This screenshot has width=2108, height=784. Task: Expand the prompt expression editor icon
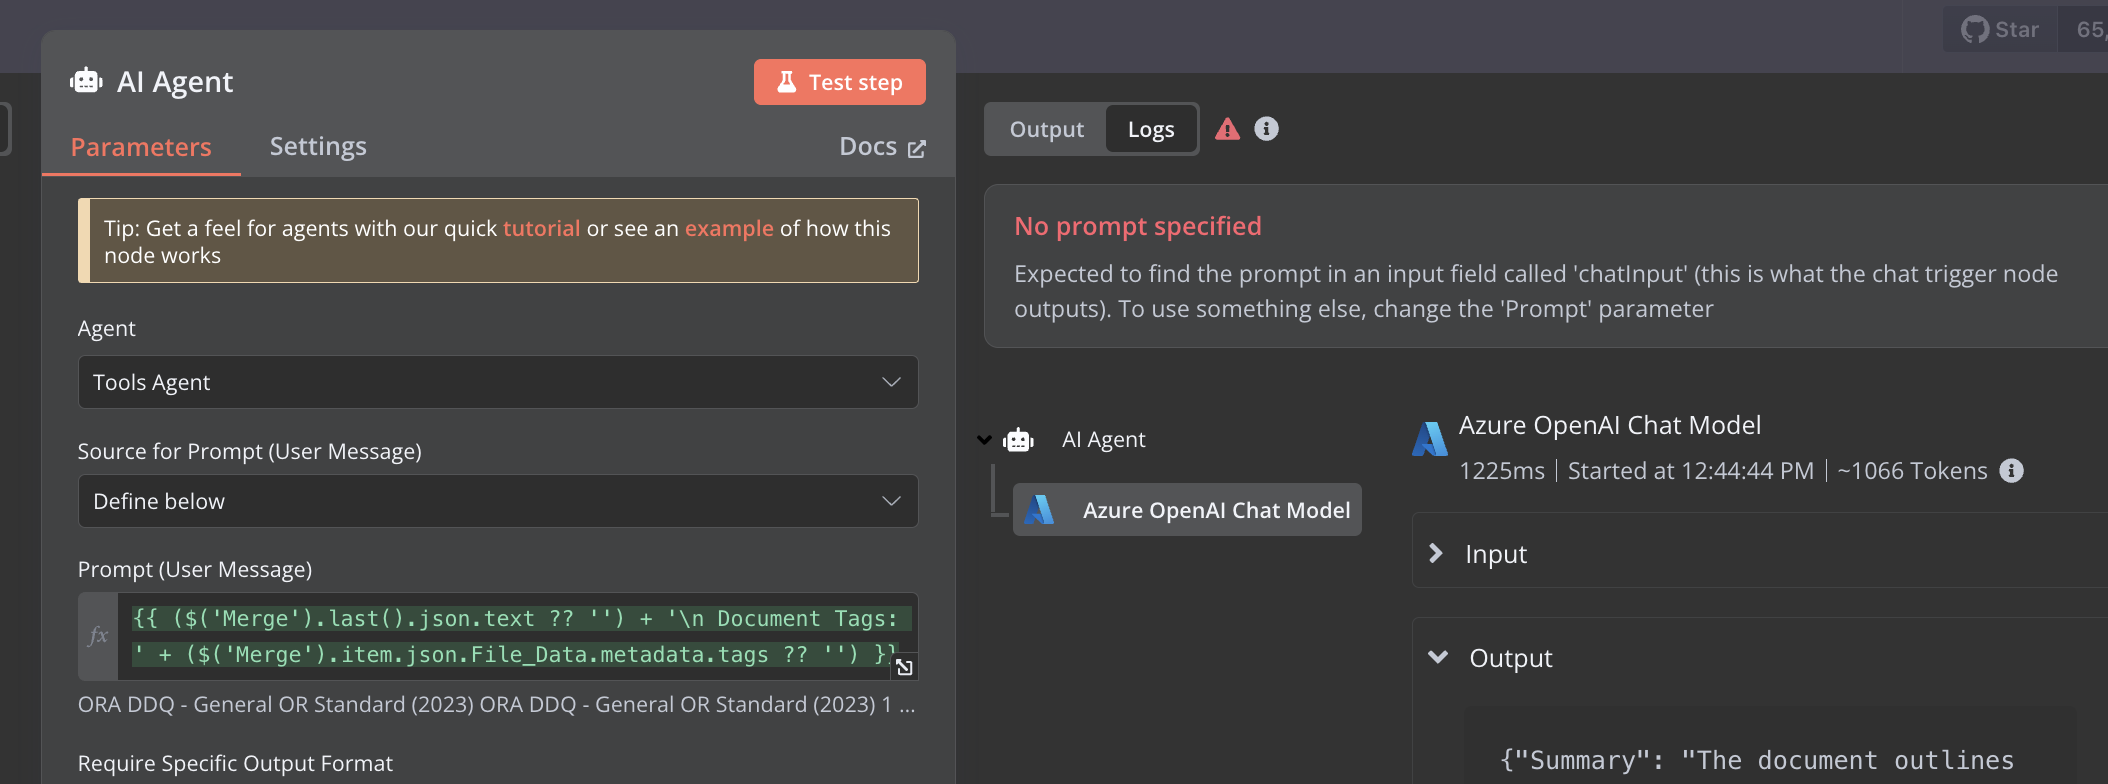click(904, 667)
